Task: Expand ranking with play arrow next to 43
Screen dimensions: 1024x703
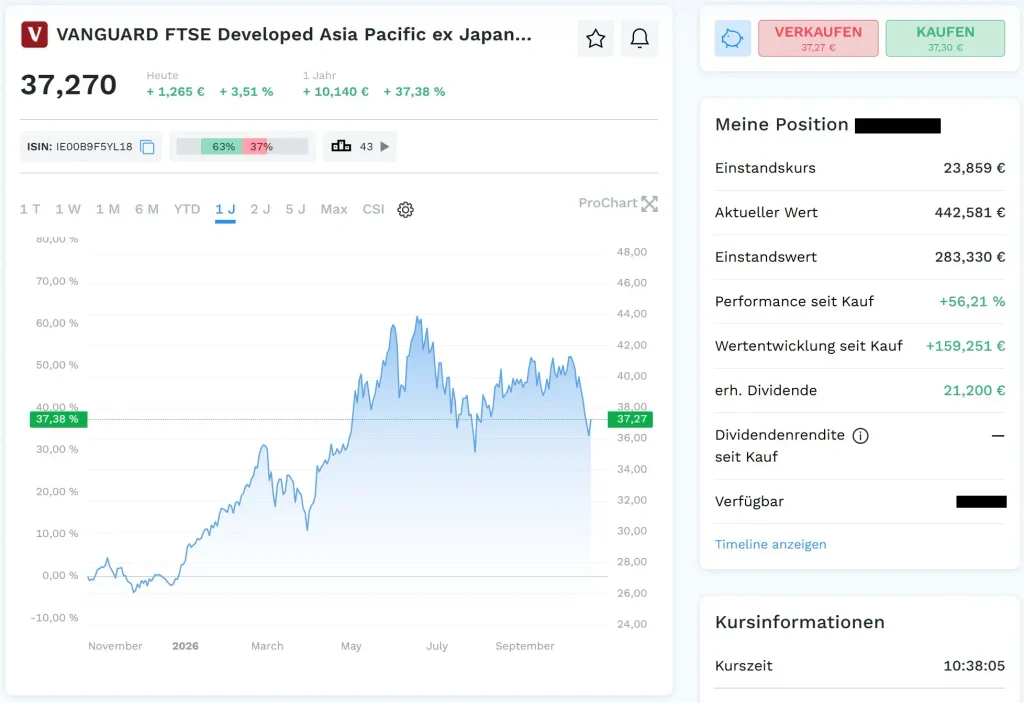Action: (385, 146)
